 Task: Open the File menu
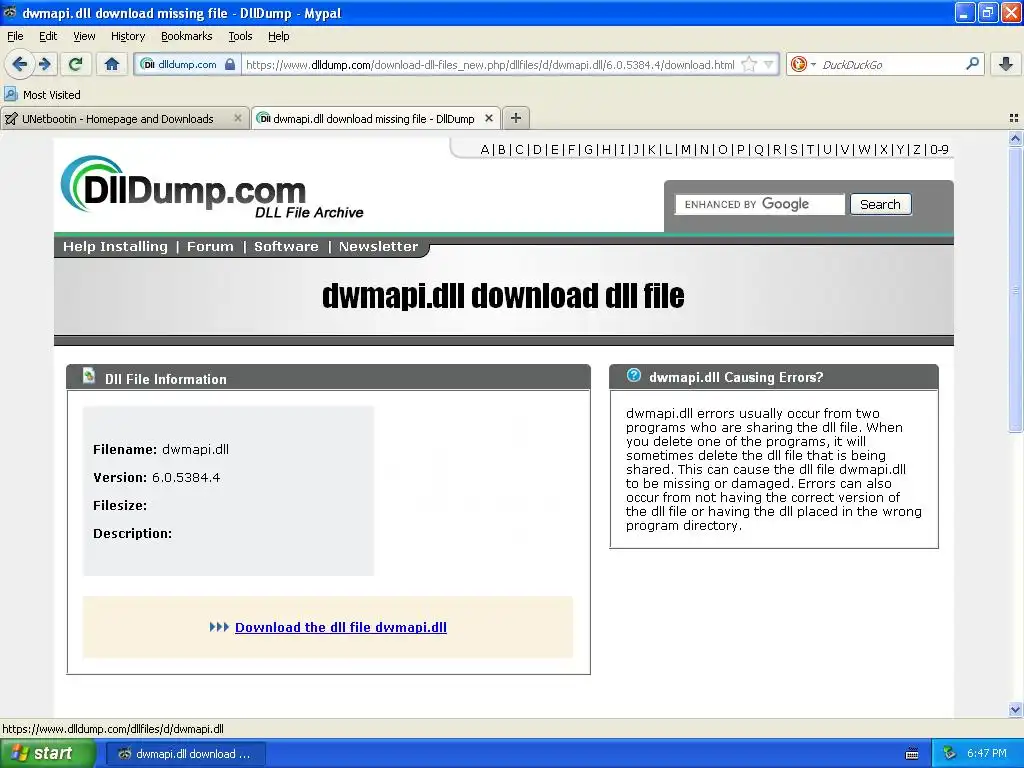(15, 36)
